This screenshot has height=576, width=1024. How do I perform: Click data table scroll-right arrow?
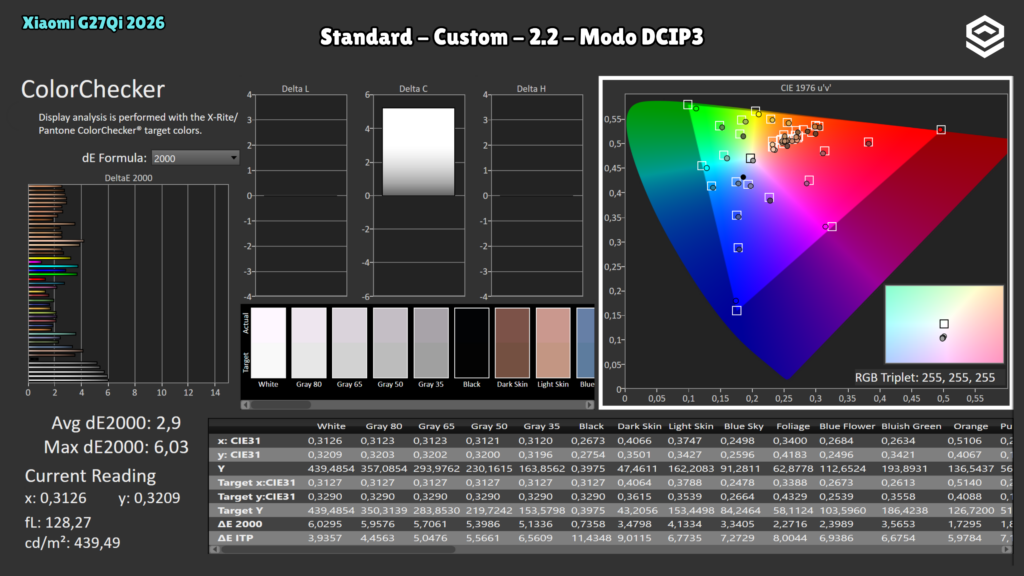pos(1006,550)
